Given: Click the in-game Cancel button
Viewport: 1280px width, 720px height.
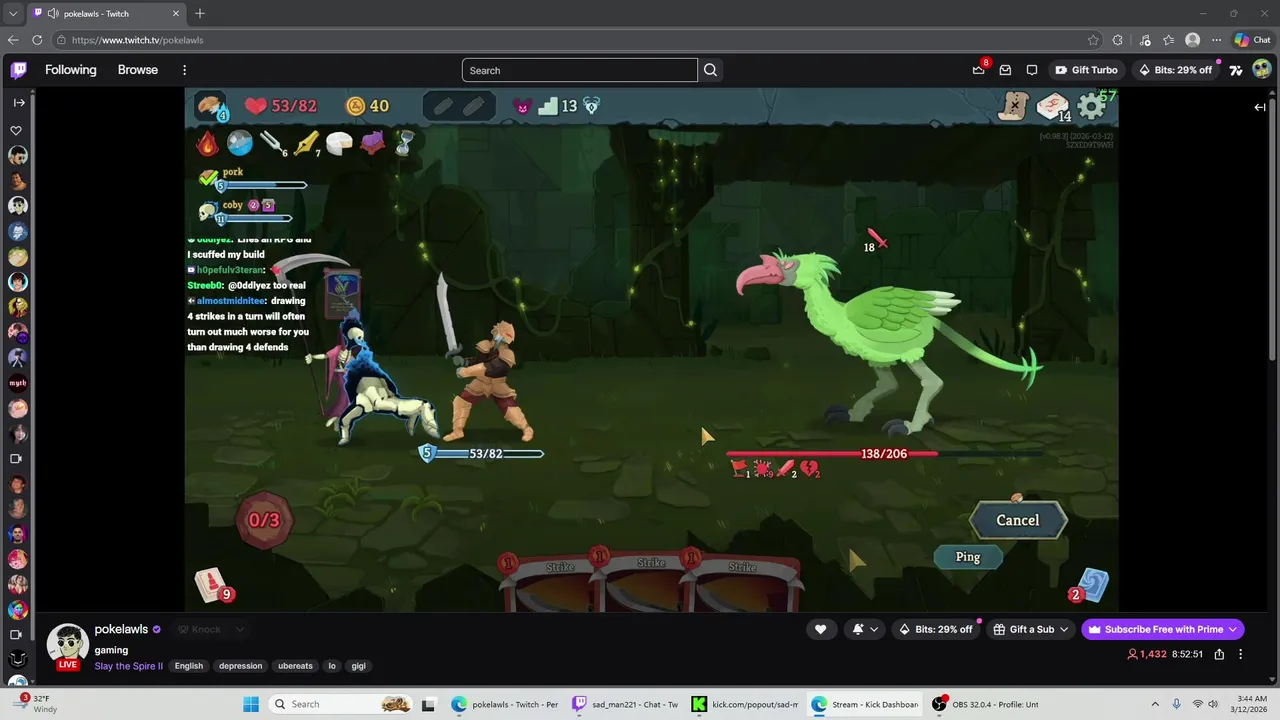Looking at the screenshot, I should pos(1018,520).
